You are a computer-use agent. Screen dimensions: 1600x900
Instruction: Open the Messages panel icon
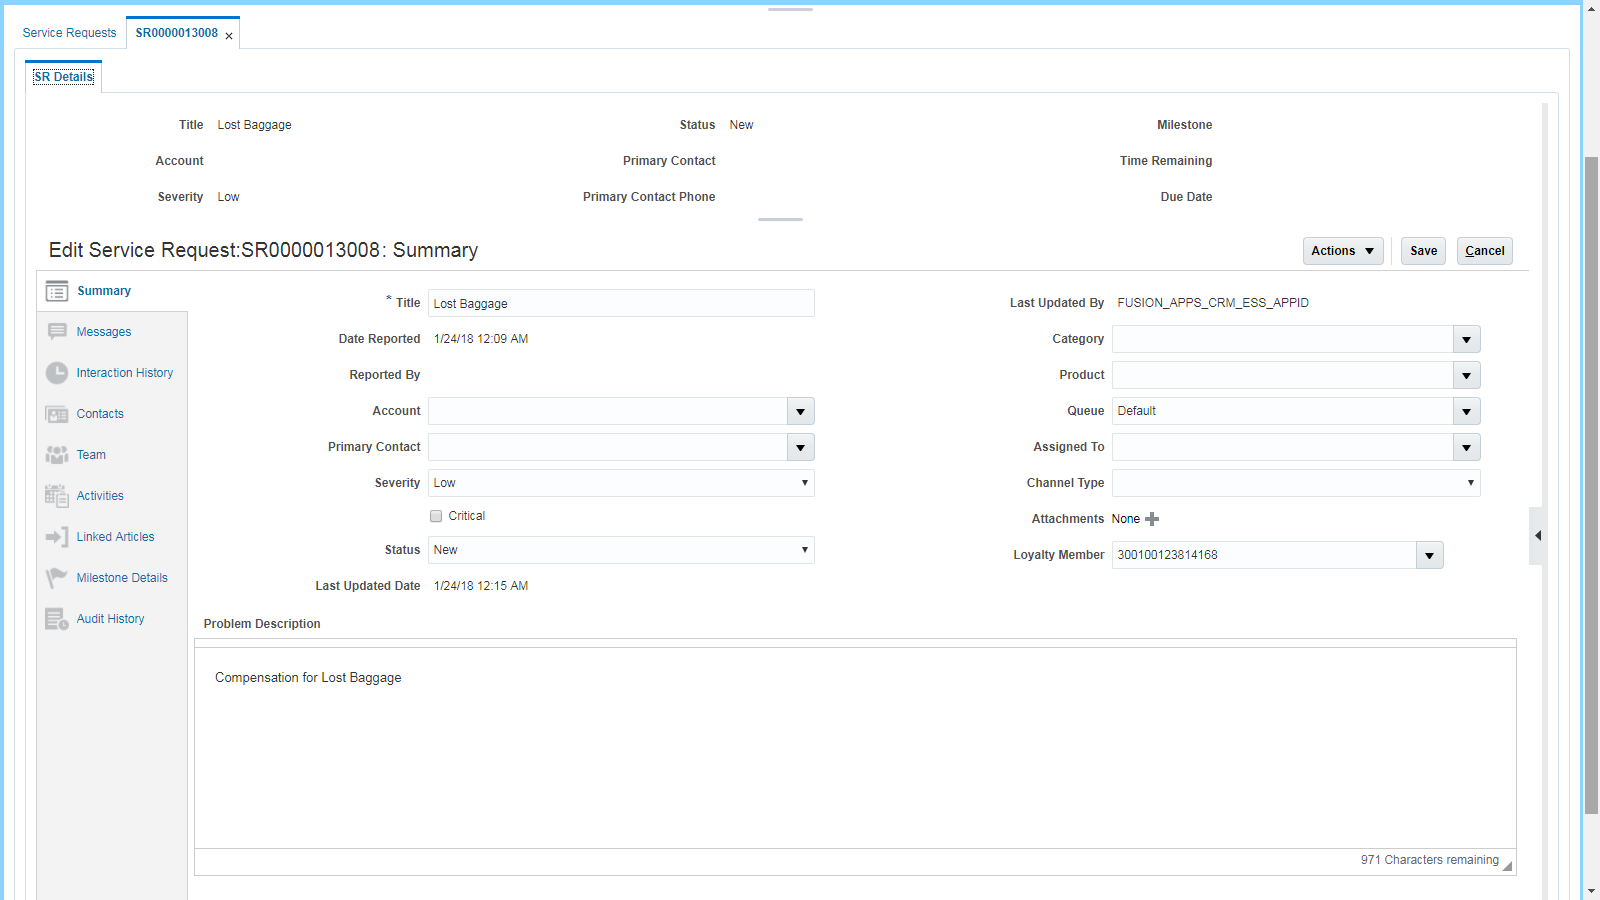tap(57, 331)
